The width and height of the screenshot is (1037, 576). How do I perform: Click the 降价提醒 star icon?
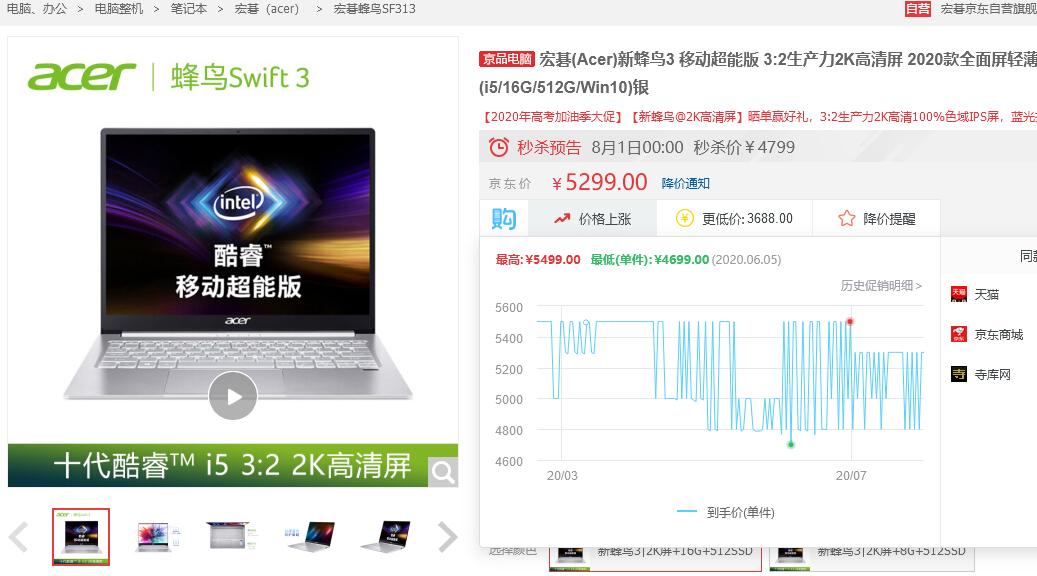(847, 219)
